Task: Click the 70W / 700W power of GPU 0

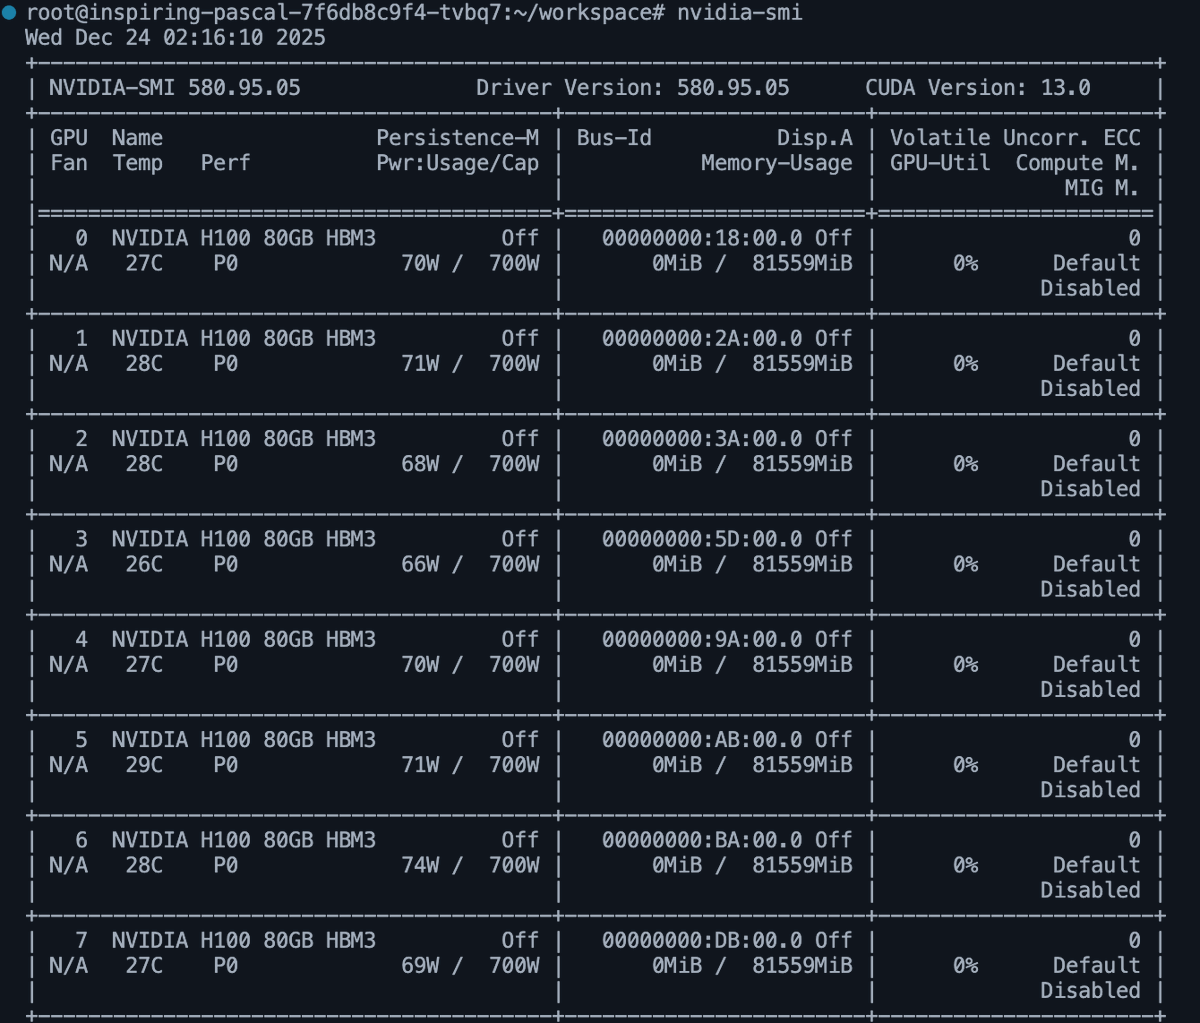Action: pyautogui.click(x=470, y=263)
